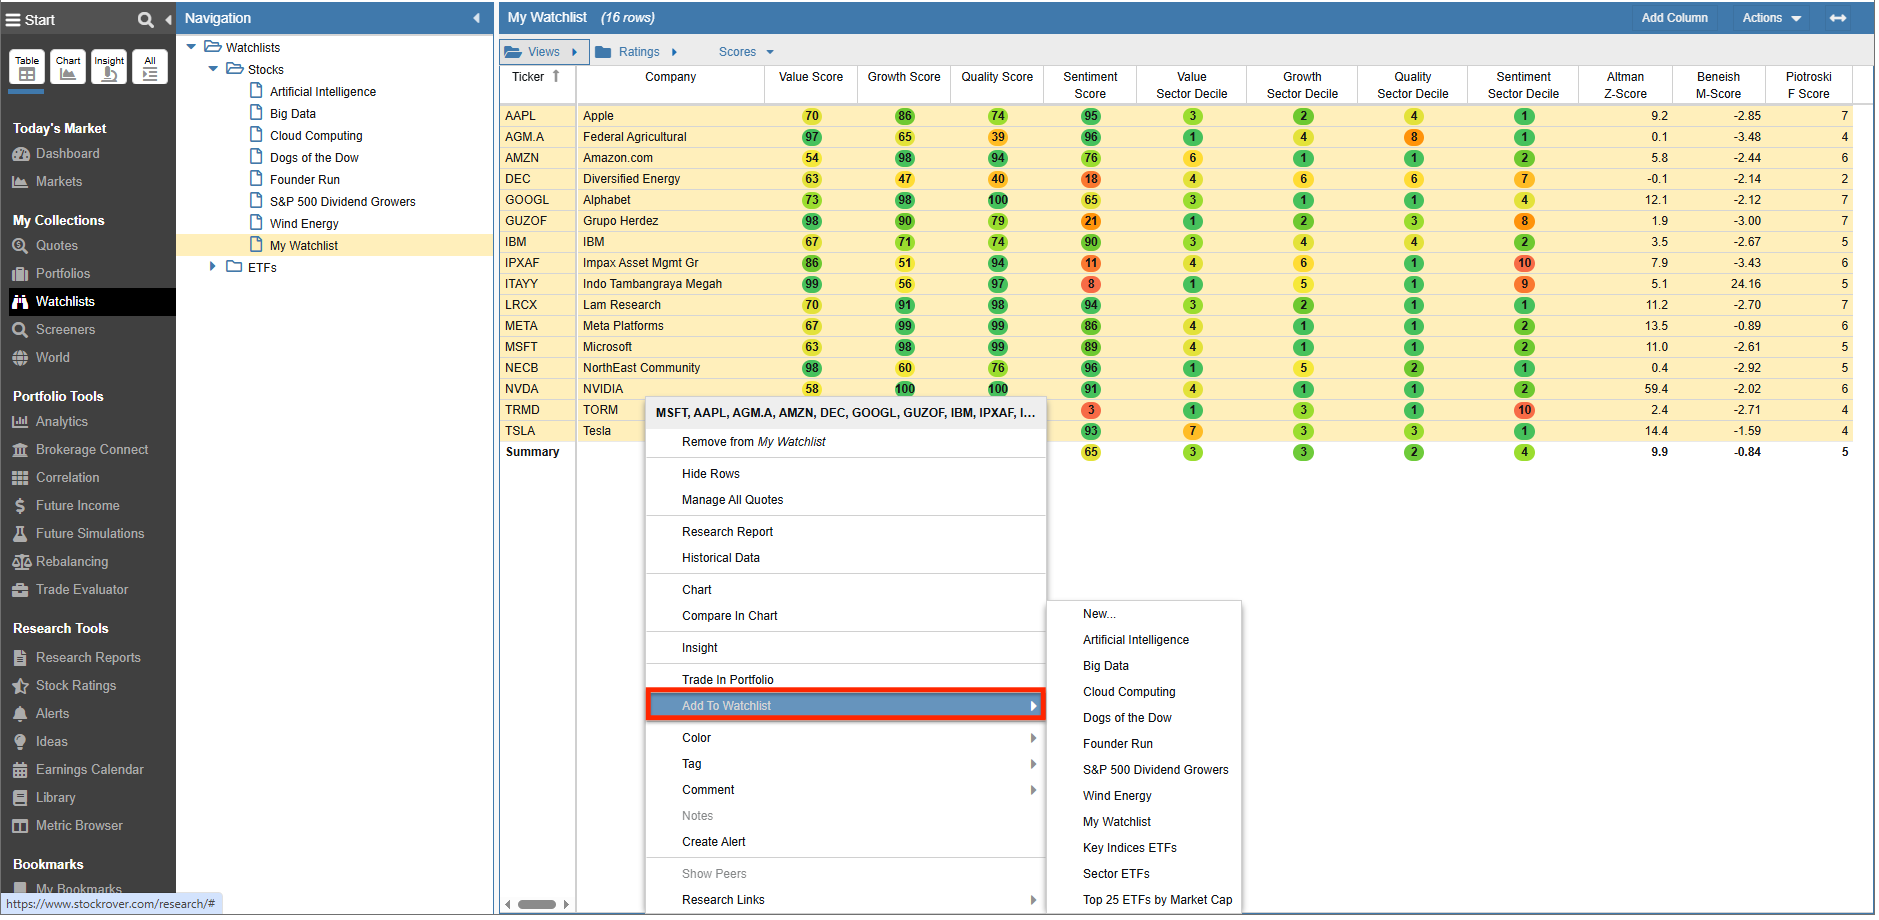Select Add To Watchlist menu item
The width and height of the screenshot is (1879, 920).
pos(846,705)
